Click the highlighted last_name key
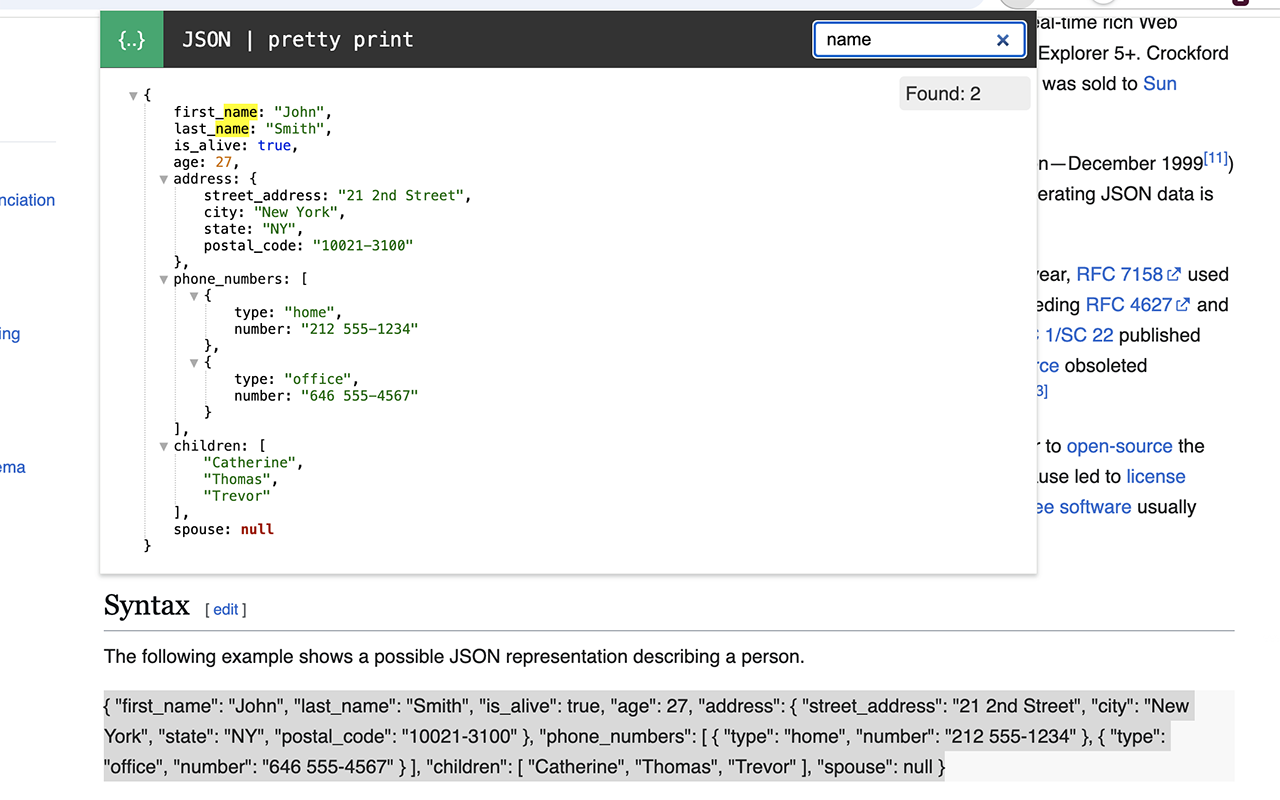The image size is (1280, 800). pos(211,129)
